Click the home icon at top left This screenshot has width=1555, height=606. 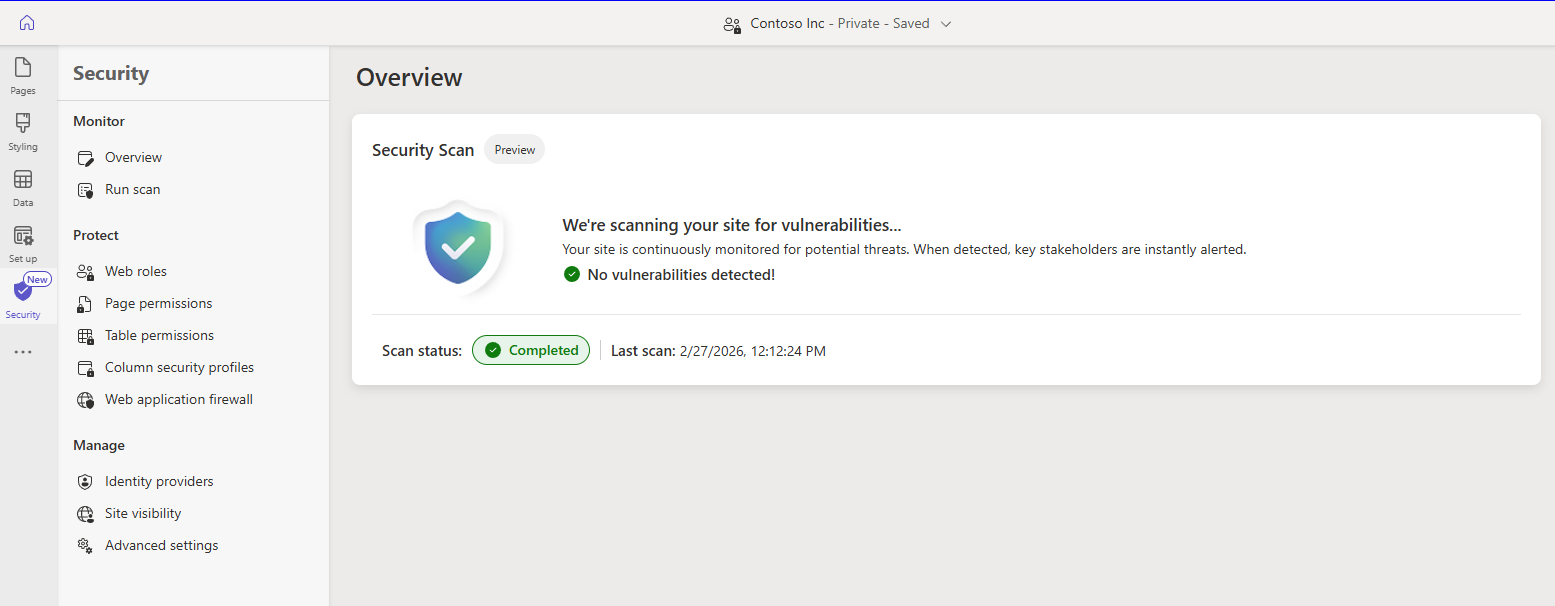(x=26, y=22)
